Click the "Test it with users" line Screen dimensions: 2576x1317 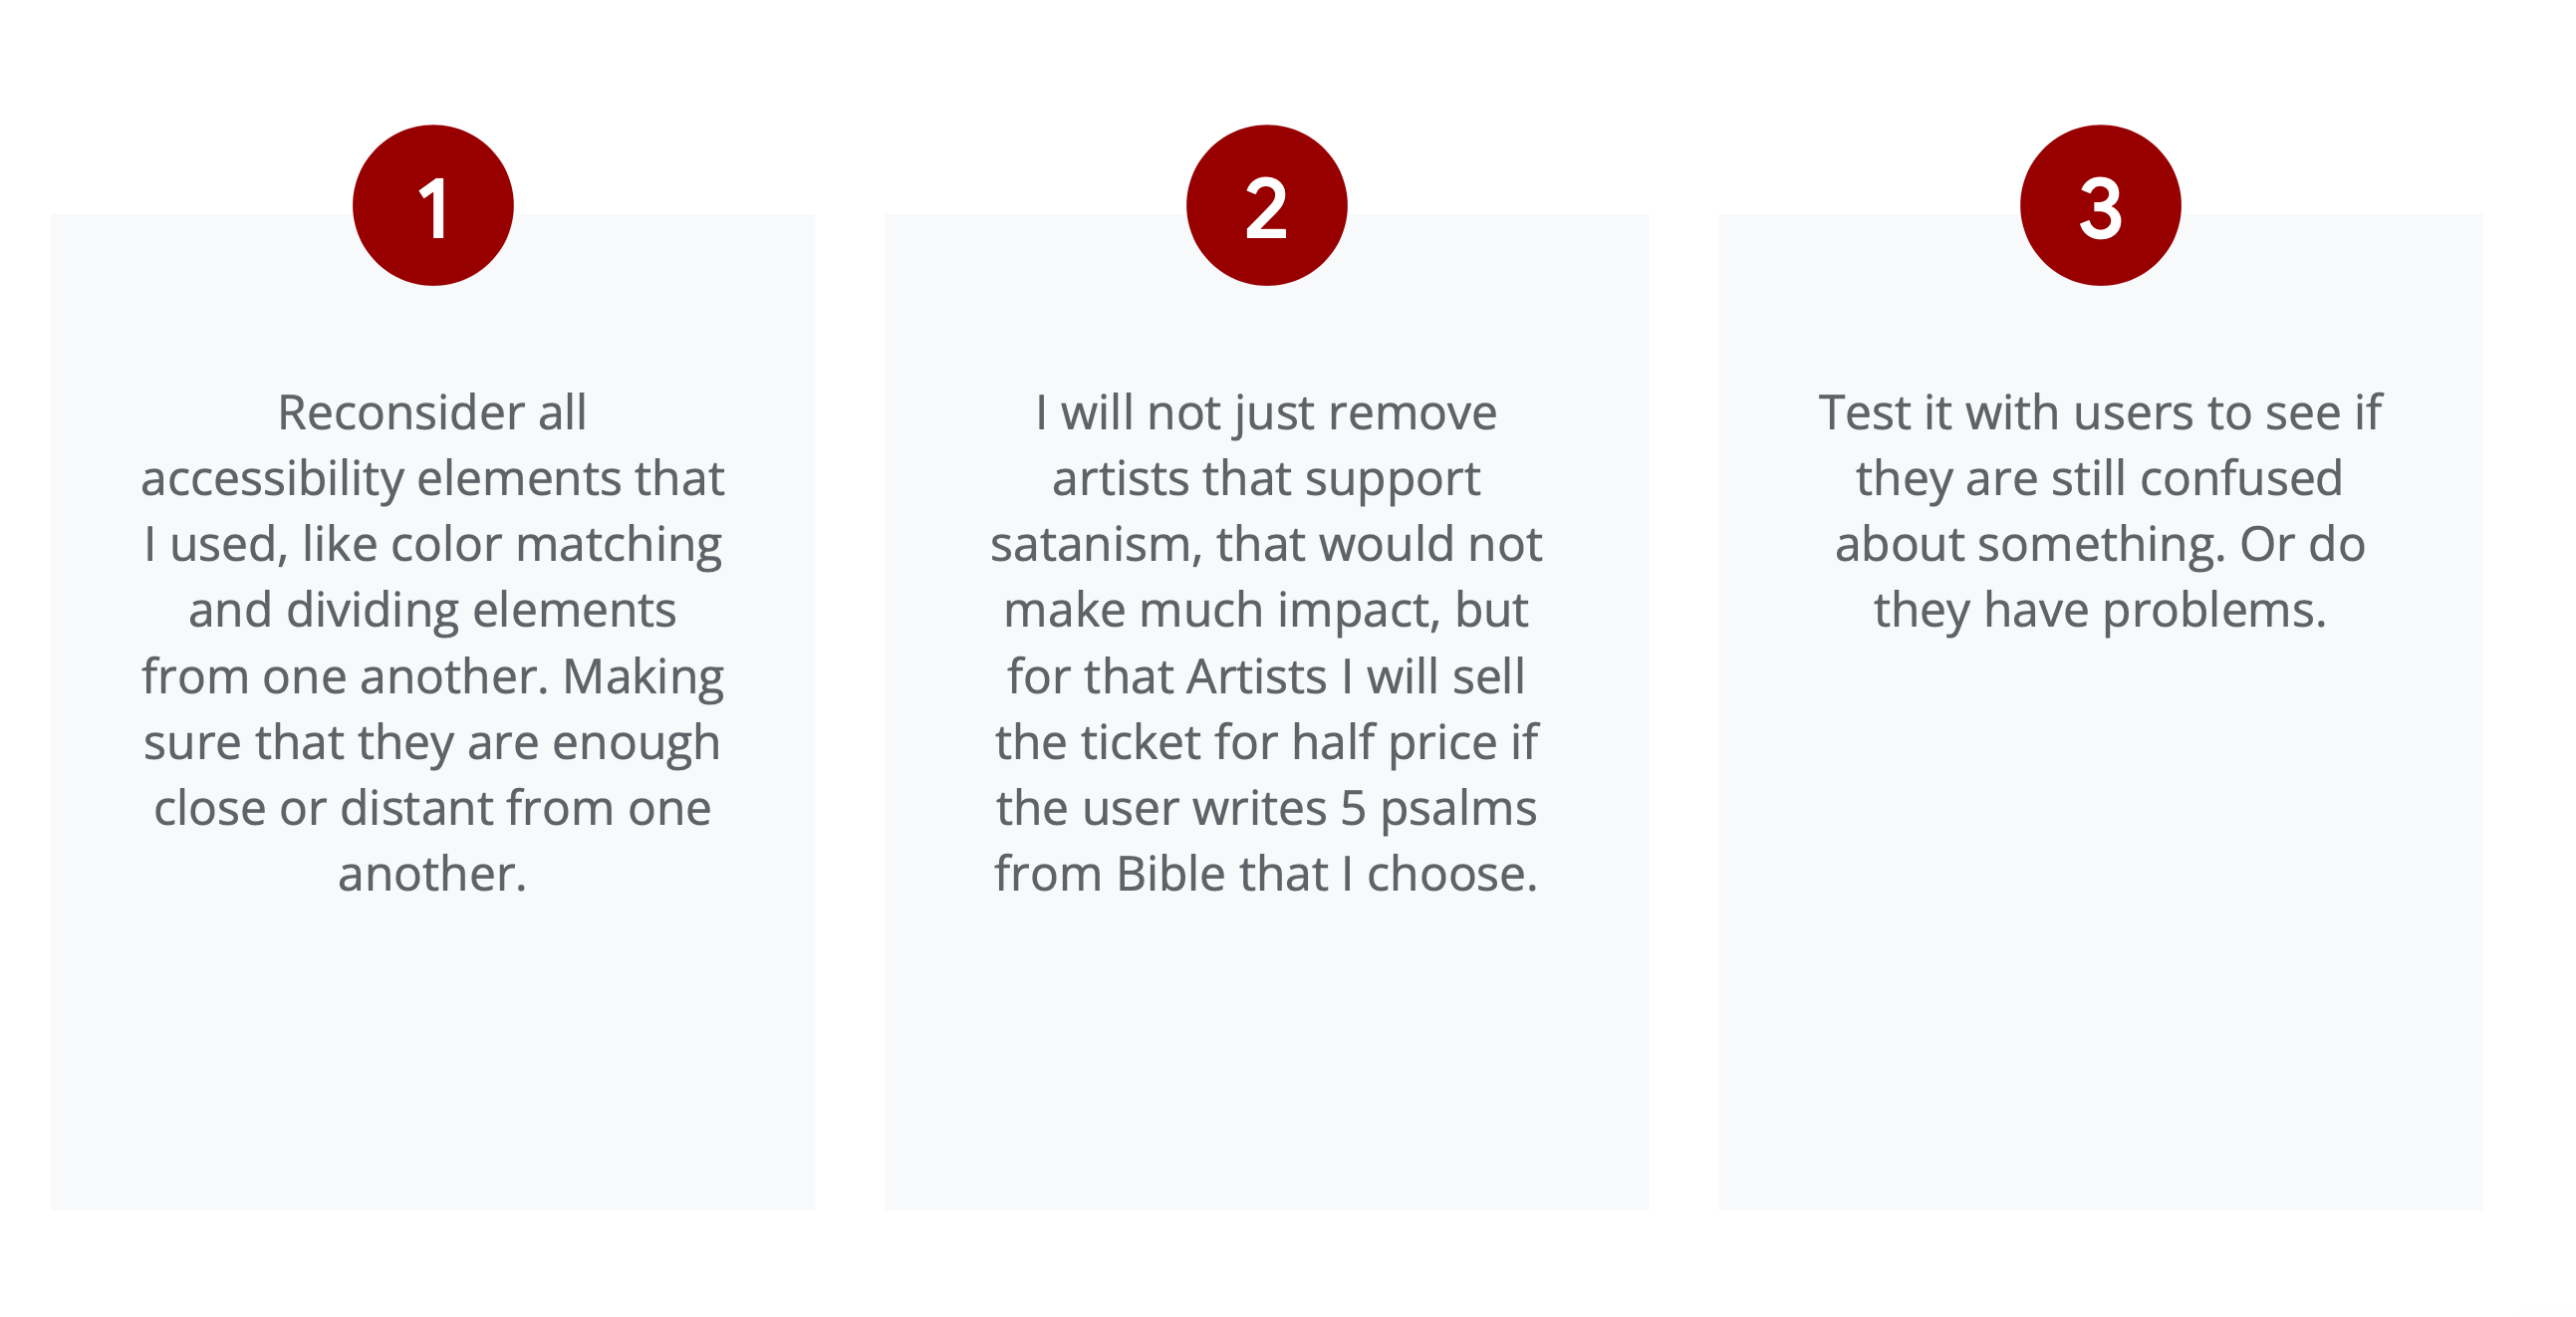[2100, 413]
